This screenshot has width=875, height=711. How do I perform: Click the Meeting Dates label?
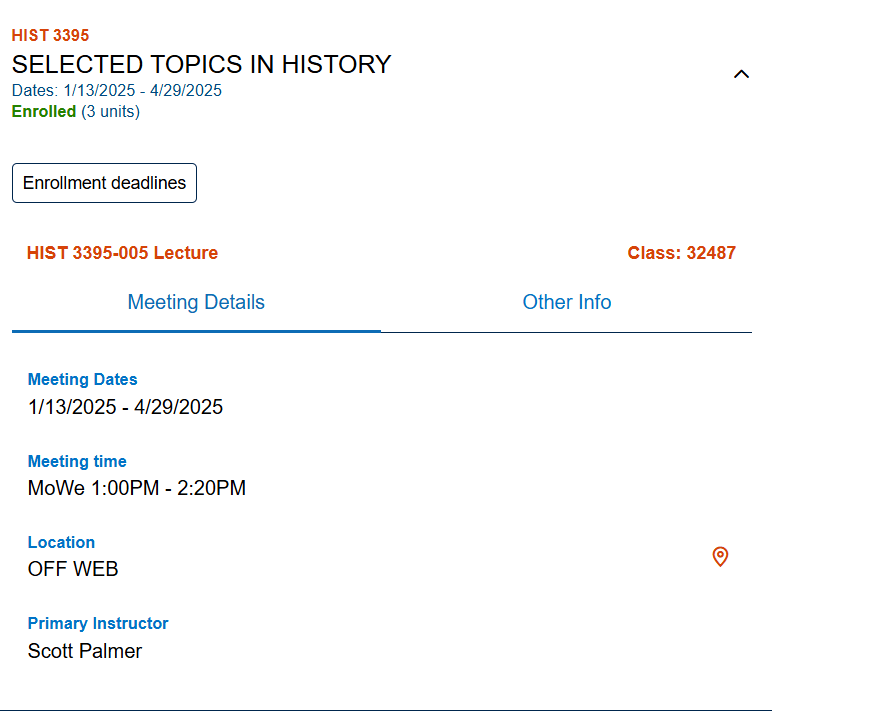coord(82,380)
